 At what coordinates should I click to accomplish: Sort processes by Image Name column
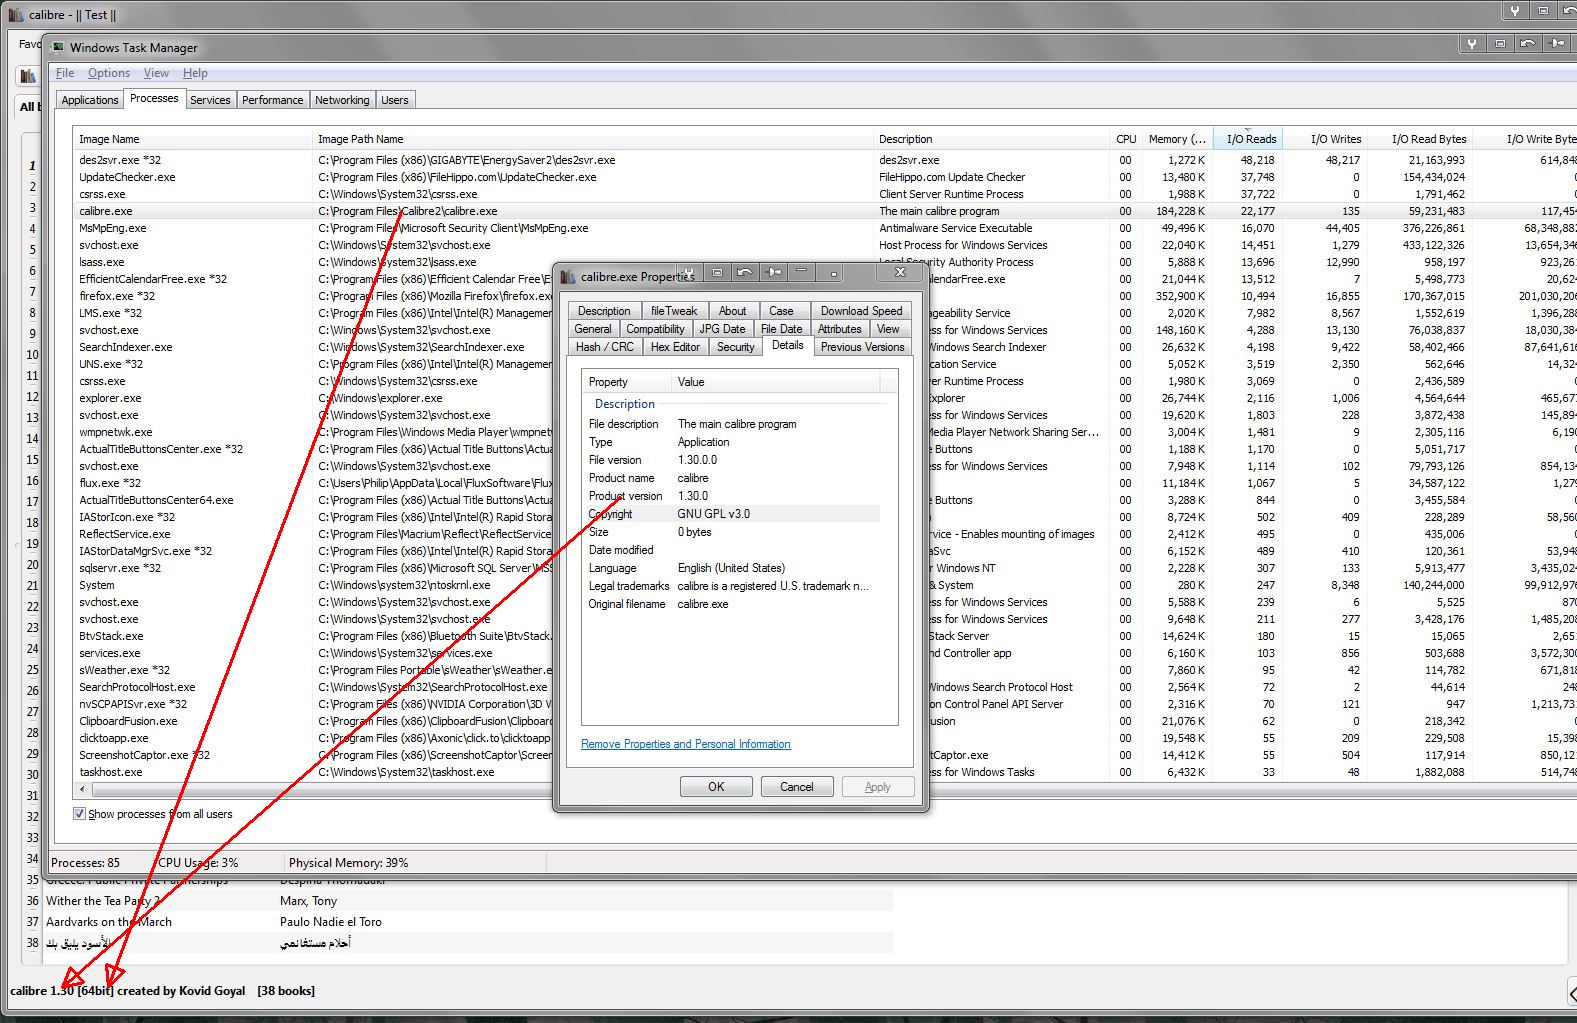click(x=193, y=139)
